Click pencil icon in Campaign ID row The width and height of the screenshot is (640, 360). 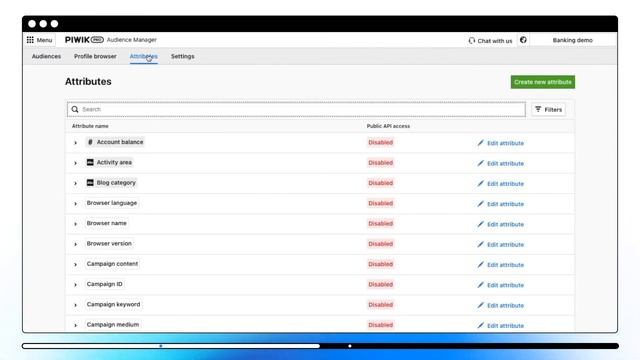click(x=480, y=285)
